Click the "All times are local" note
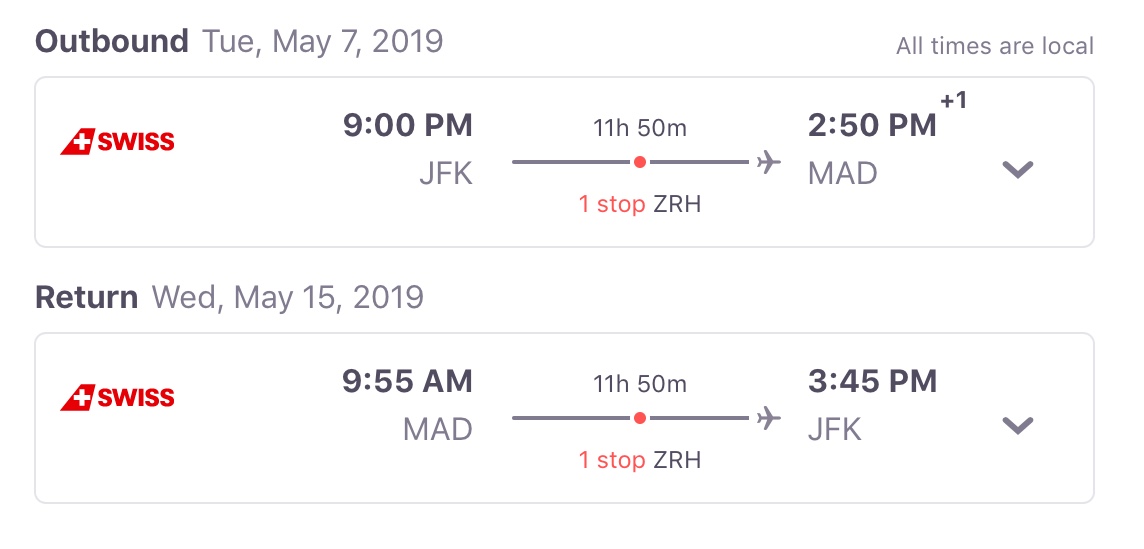Viewport: 1144px width, 549px height. tap(994, 46)
